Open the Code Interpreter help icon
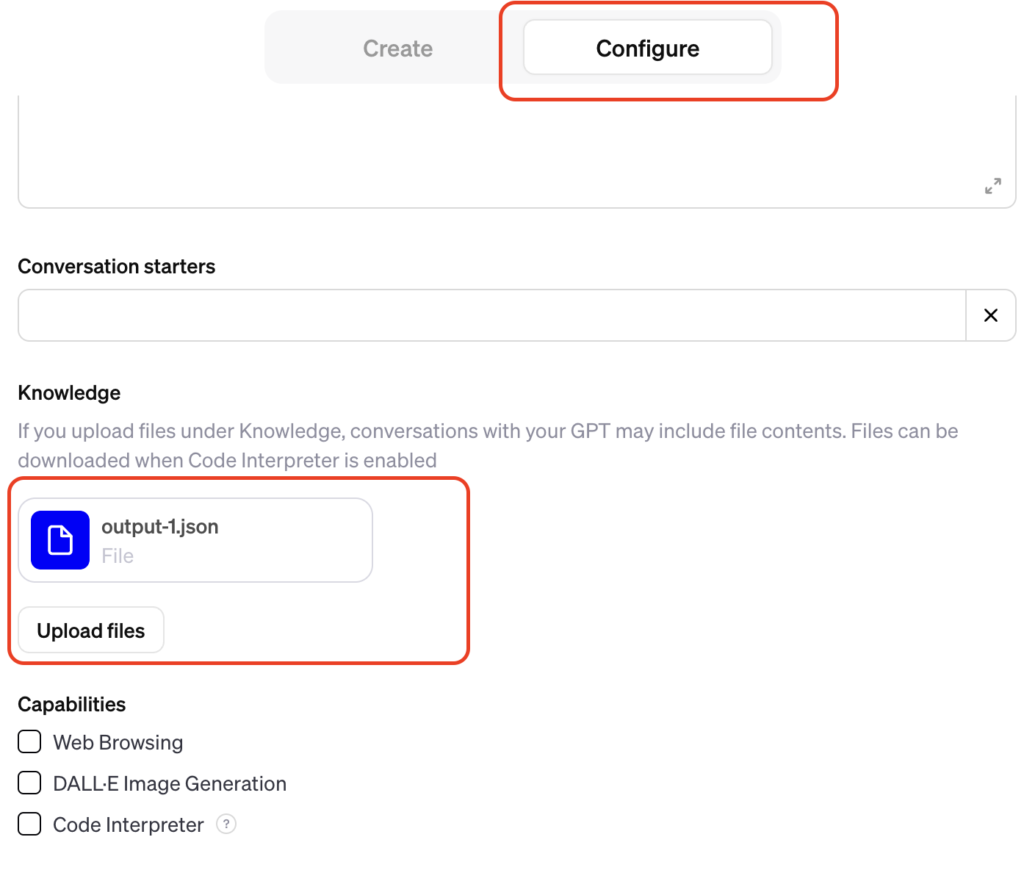This screenshot has width=1024, height=873. click(x=227, y=824)
